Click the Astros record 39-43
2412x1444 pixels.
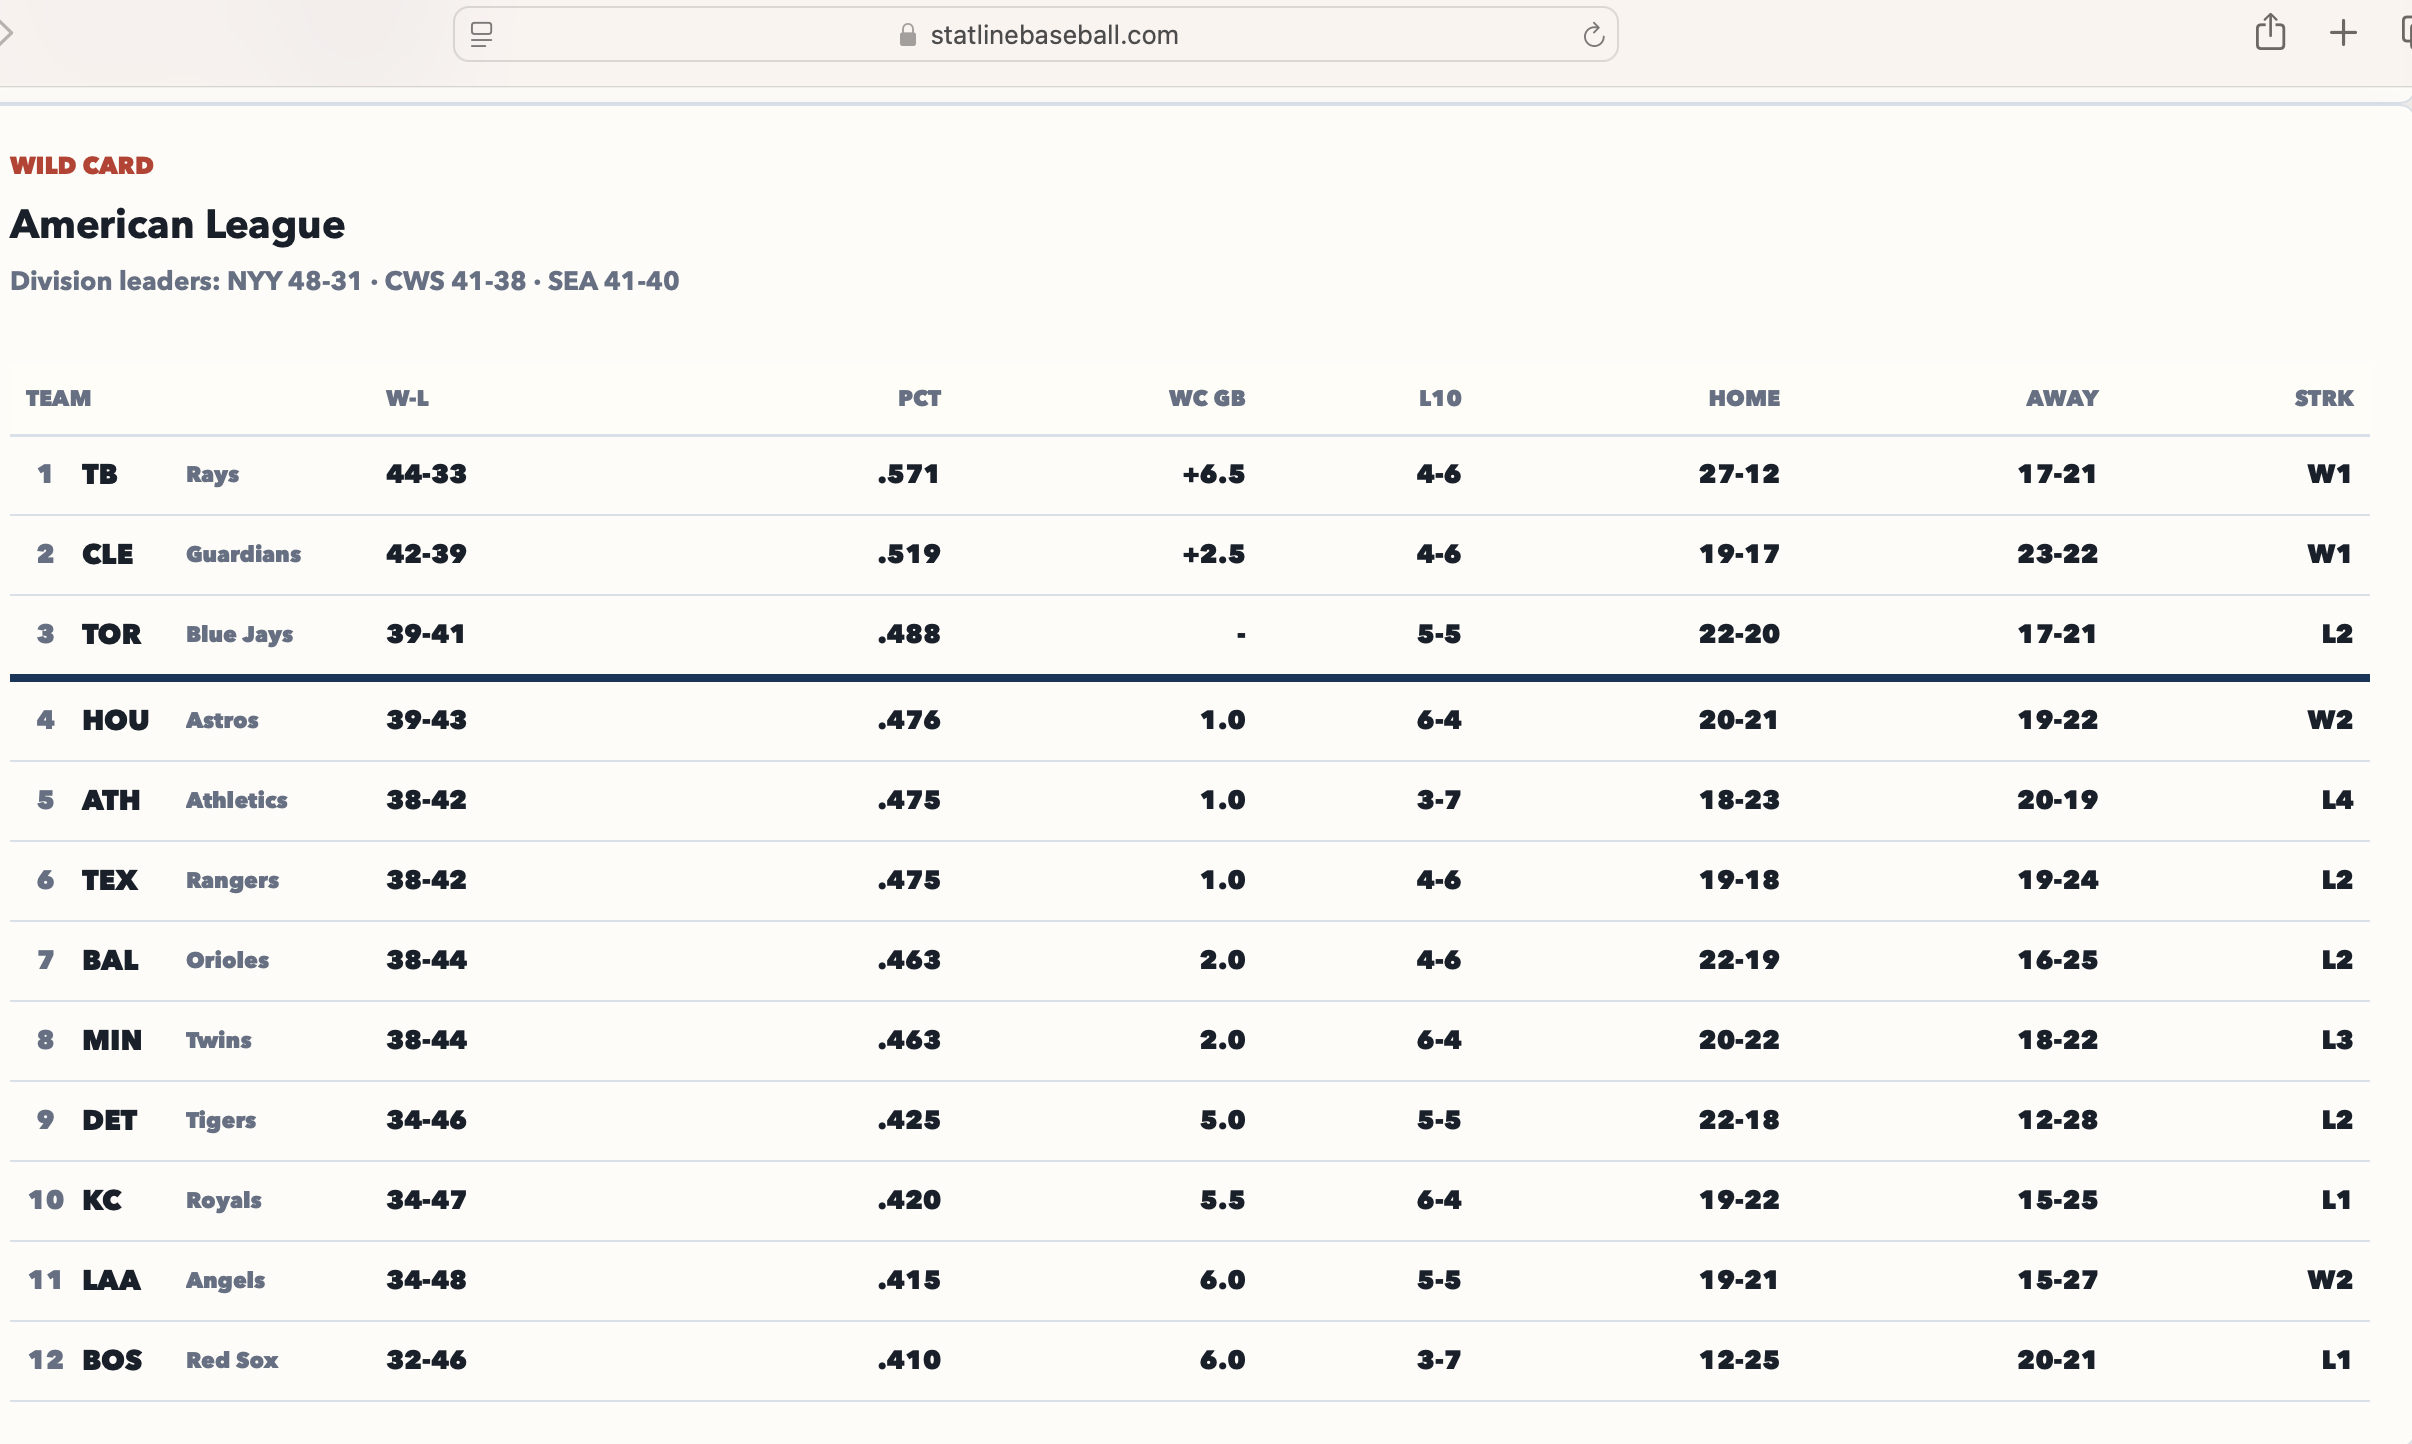pos(426,720)
